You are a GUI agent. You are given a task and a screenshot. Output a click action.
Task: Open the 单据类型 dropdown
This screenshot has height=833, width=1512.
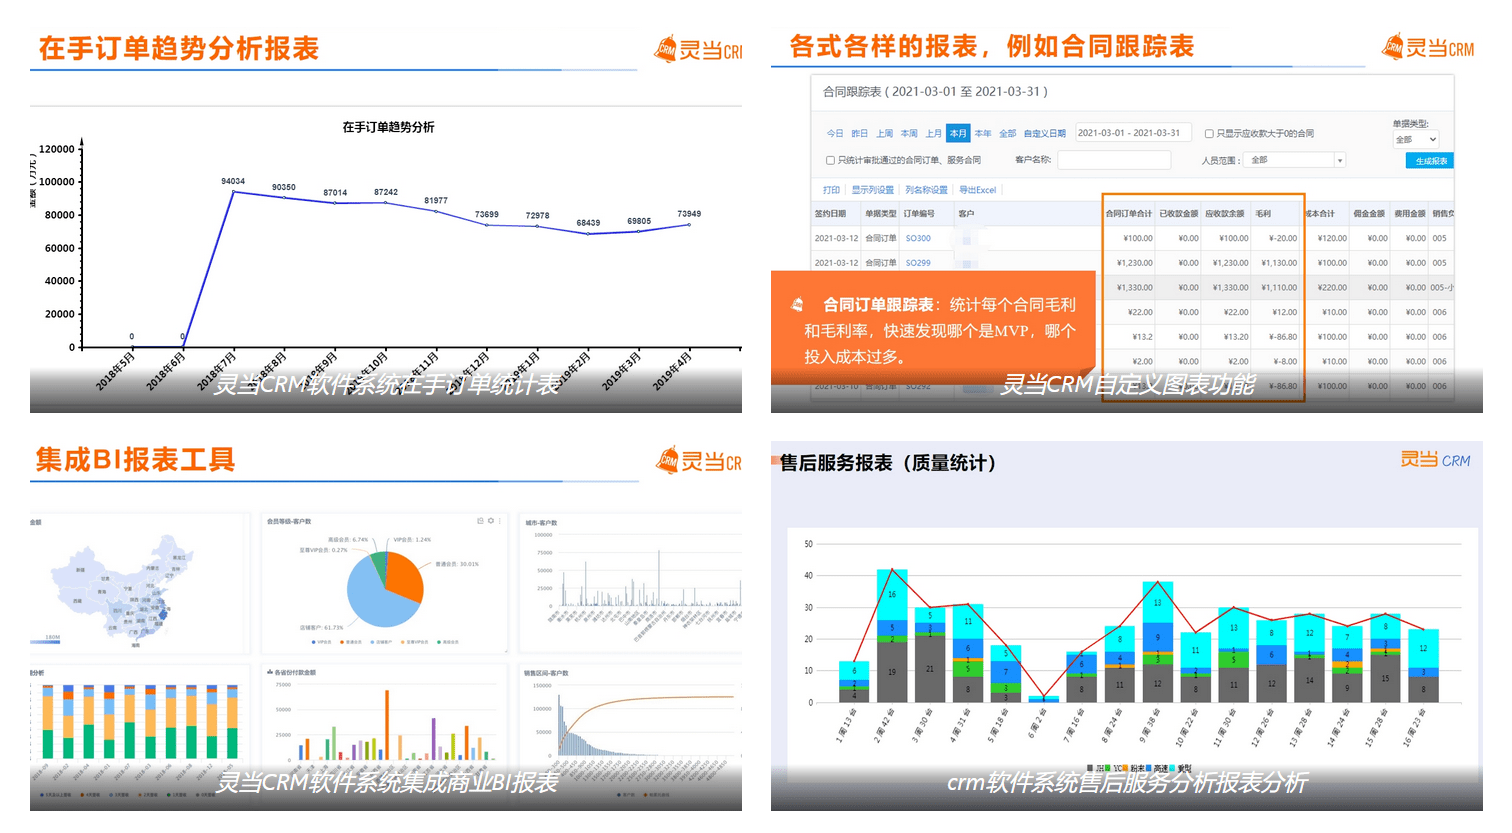[x=1415, y=140]
